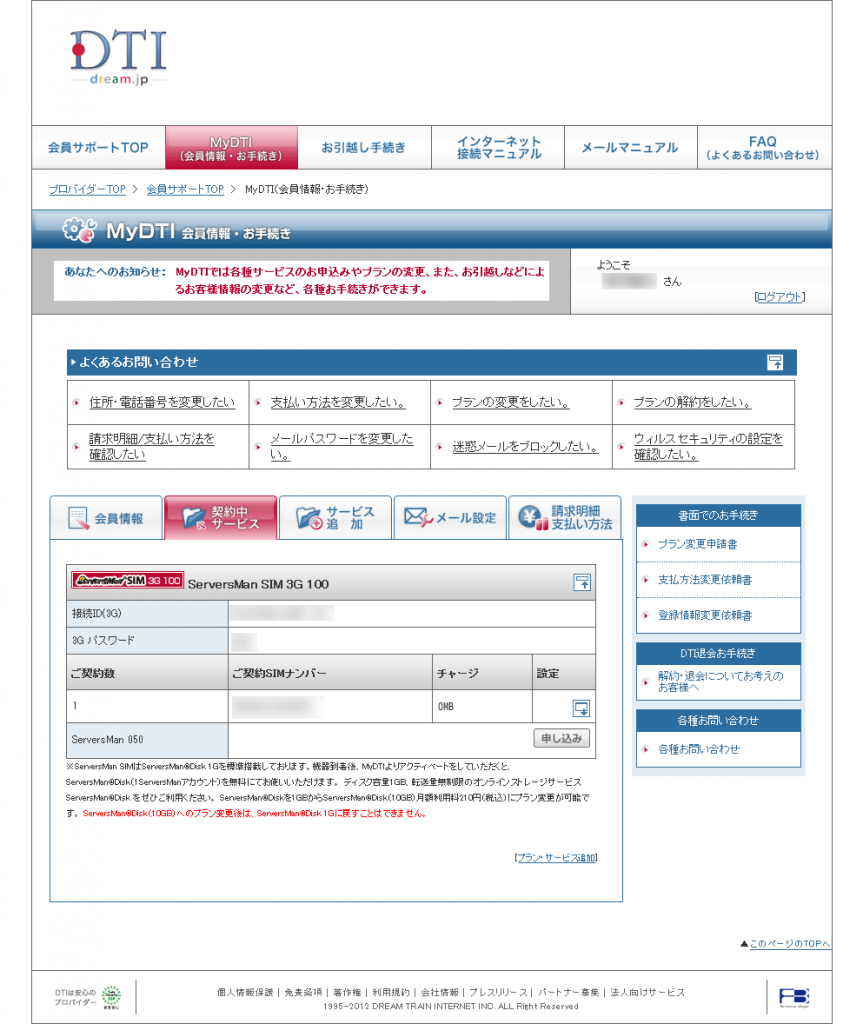The image size is (863, 1024).
Task: Open the 設定 dropdown icon in contract row 1
Action: (581, 708)
